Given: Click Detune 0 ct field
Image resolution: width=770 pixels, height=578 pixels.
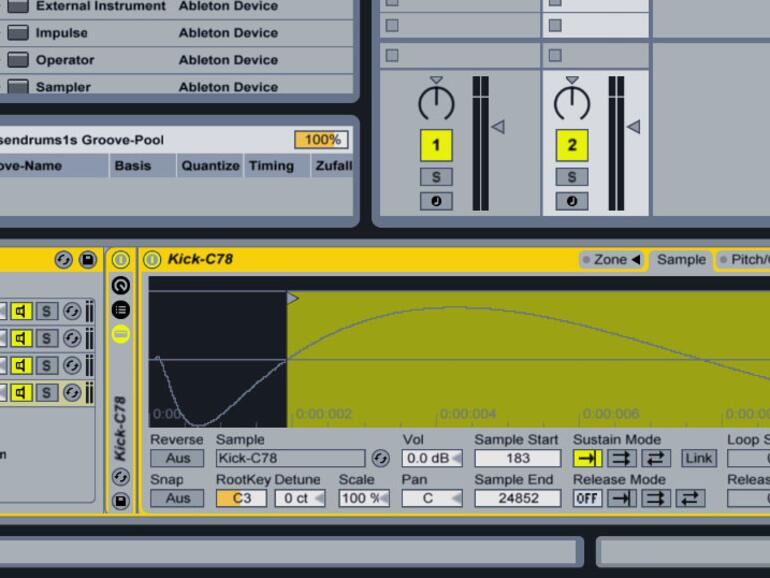Looking at the screenshot, I should (x=300, y=498).
